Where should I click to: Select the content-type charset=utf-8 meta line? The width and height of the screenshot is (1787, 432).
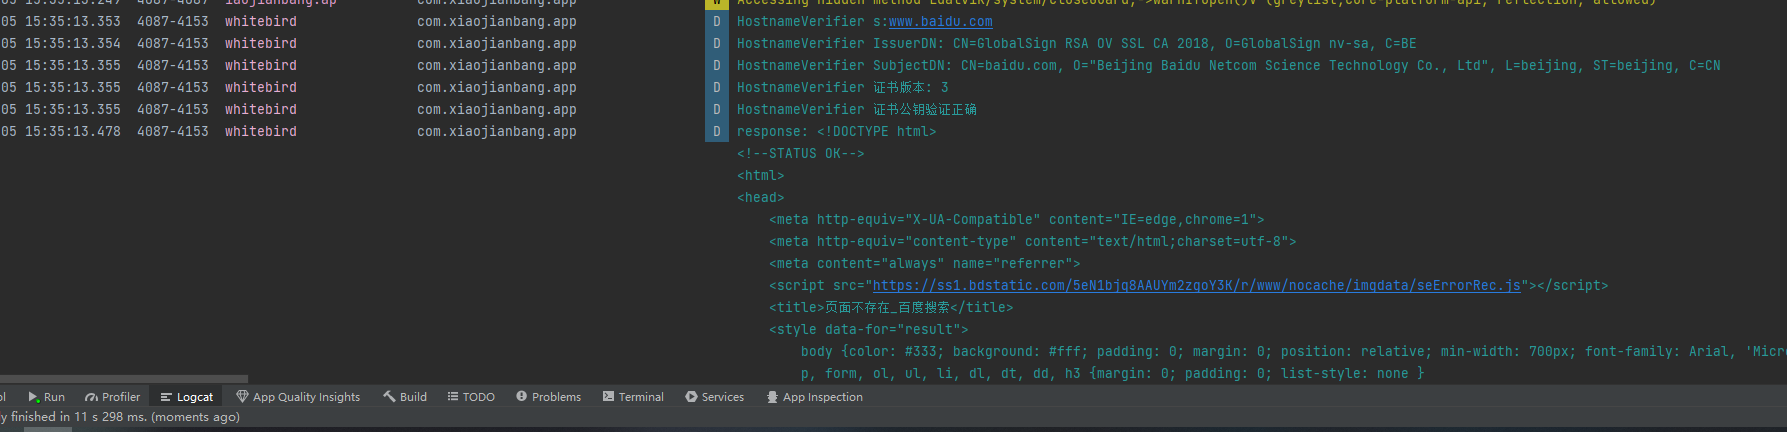click(1033, 241)
